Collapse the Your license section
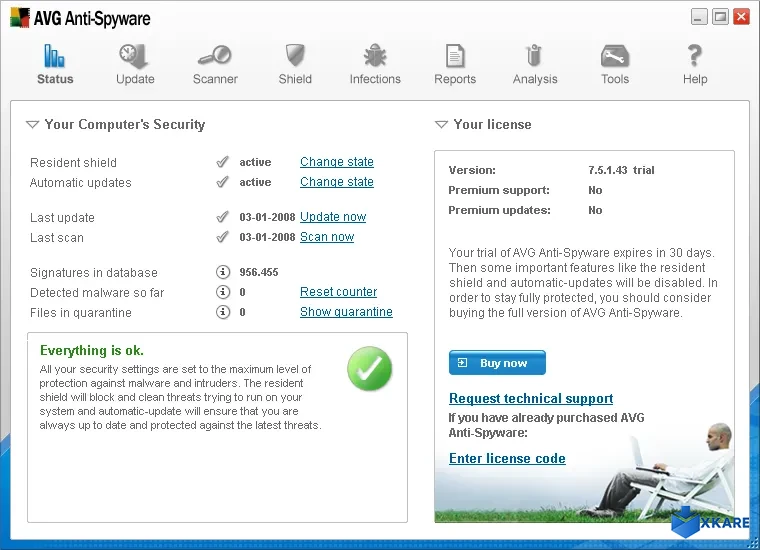760x550 pixels. (x=441, y=125)
